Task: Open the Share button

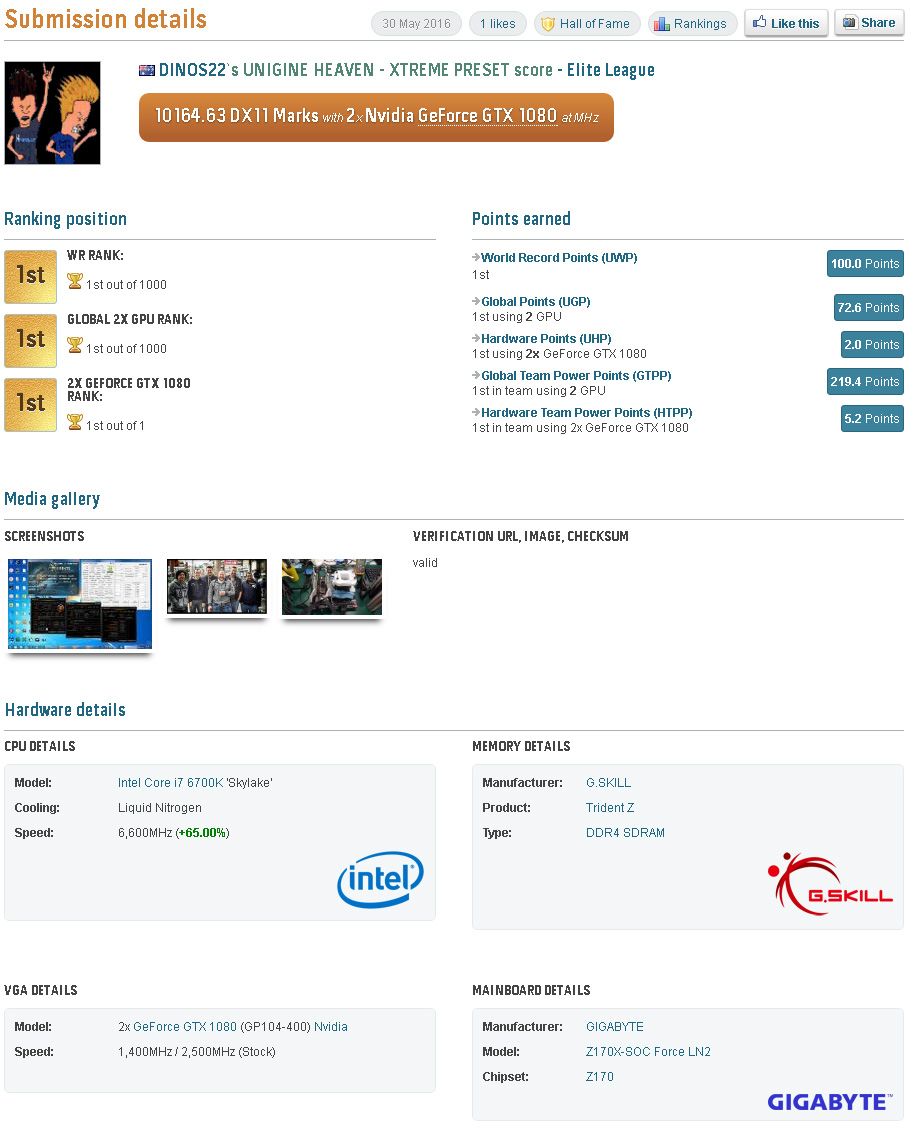Action: click(x=869, y=23)
